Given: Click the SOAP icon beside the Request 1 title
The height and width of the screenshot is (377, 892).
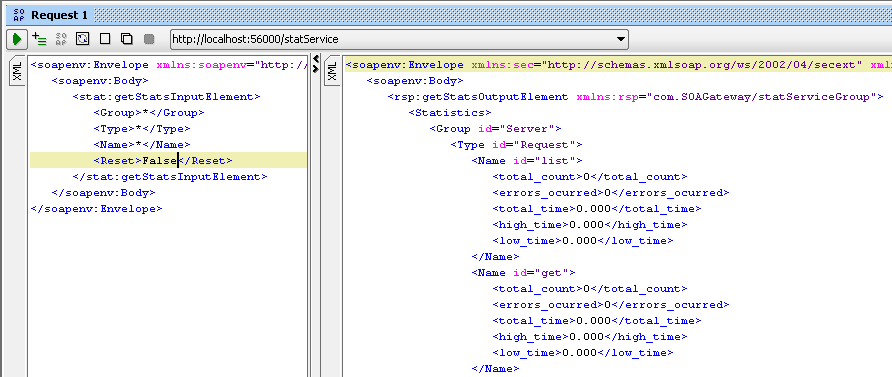Looking at the screenshot, I should click(x=18, y=15).
